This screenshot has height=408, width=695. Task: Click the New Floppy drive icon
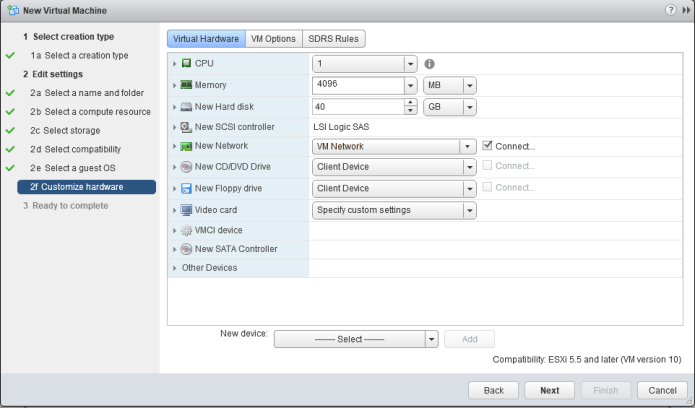[187, 189]
